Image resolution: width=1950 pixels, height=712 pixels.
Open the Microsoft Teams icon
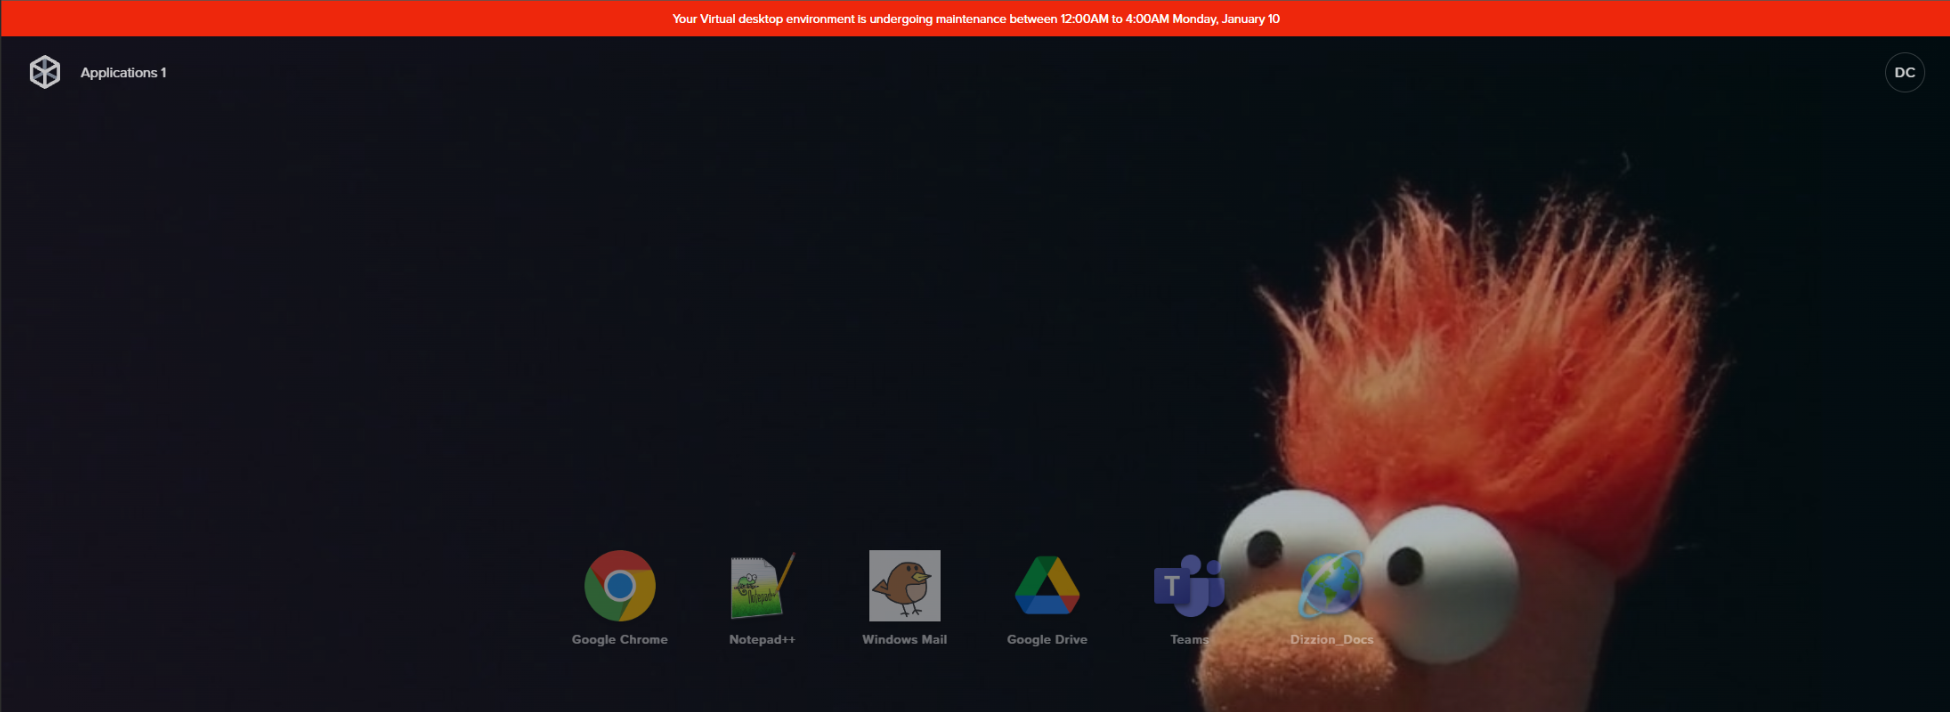[1189, 586]
